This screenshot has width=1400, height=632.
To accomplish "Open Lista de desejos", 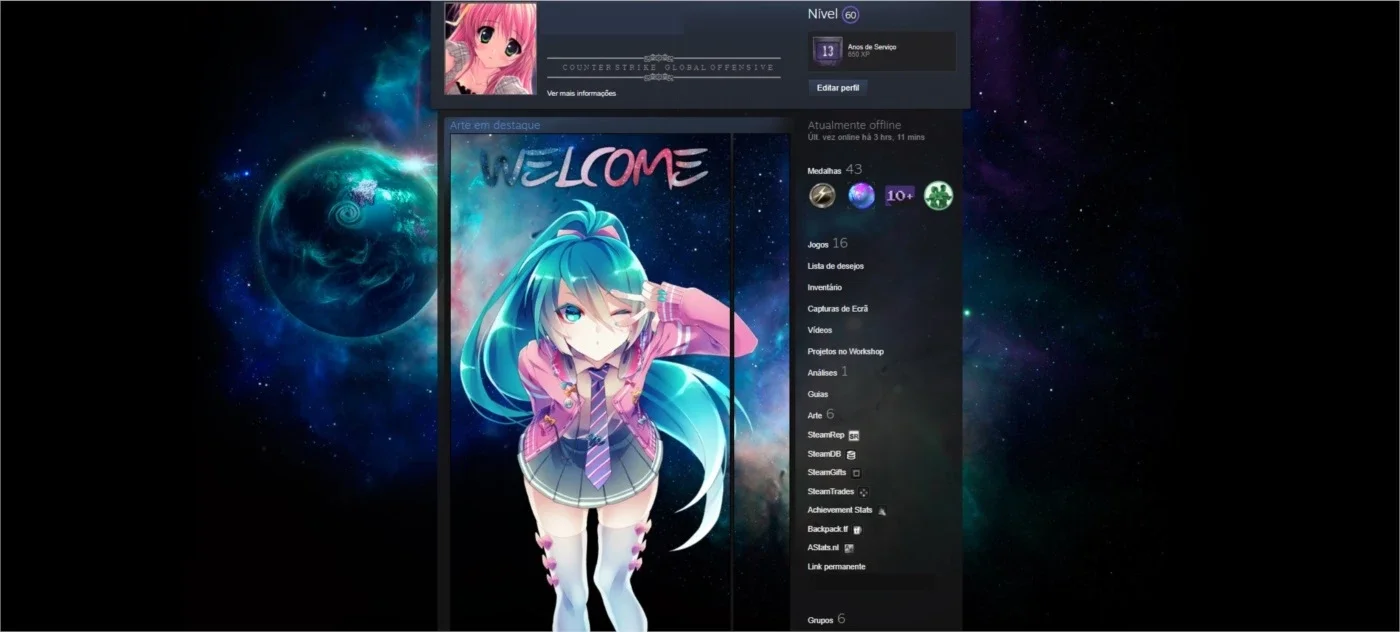I will 836,266.
